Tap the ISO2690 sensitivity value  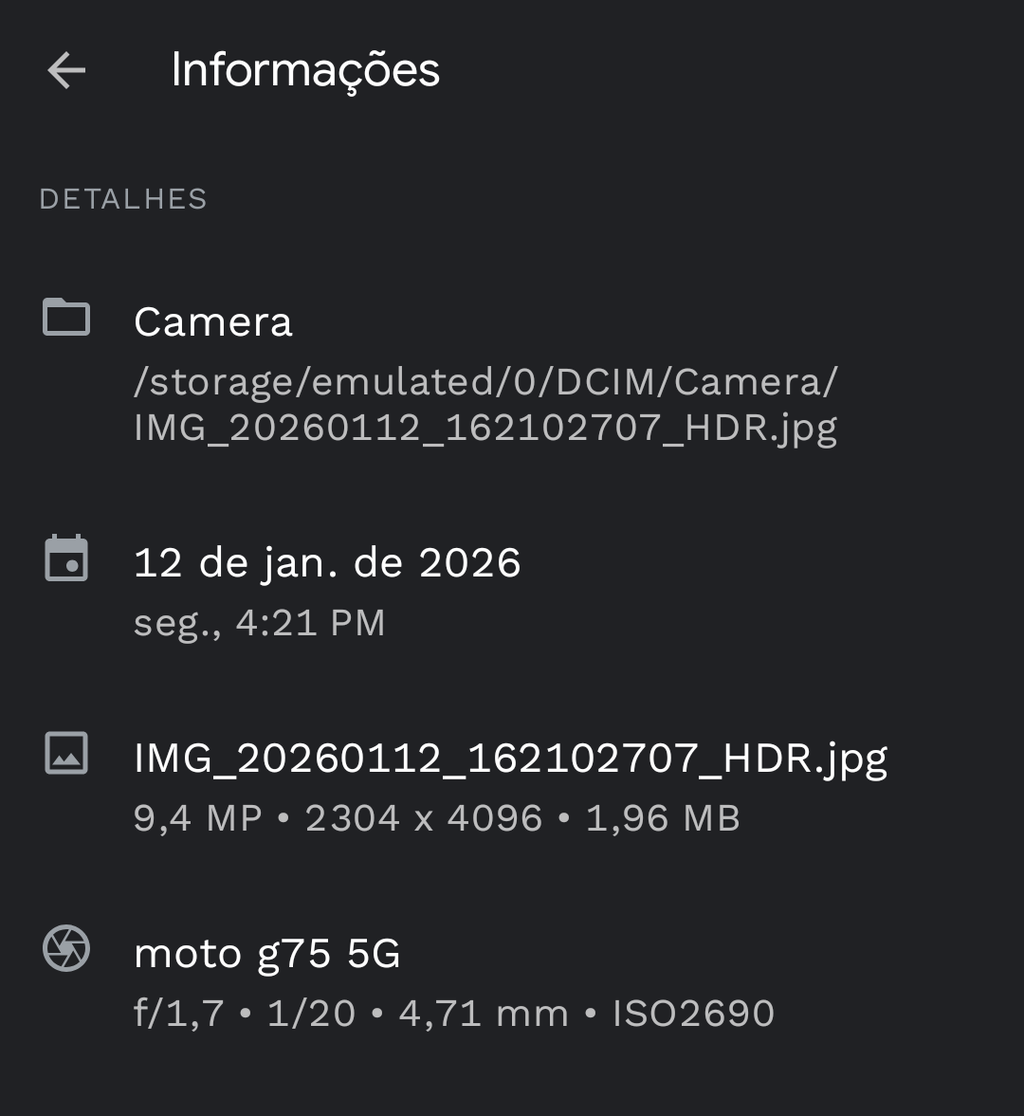click(693, 1013)
